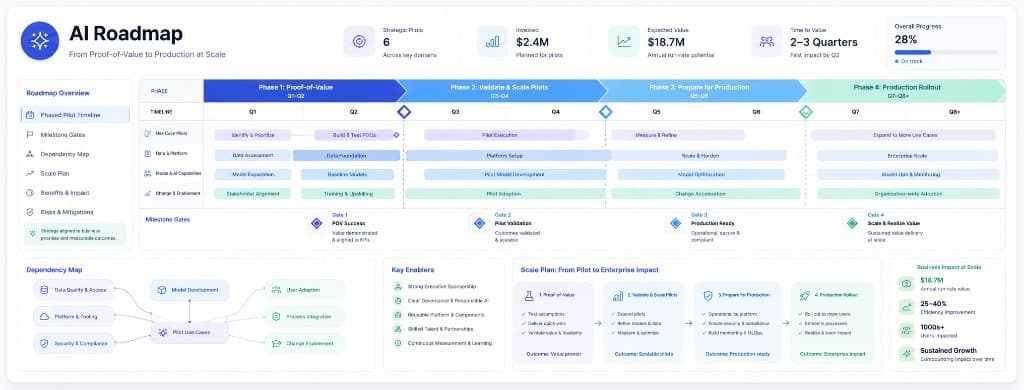This screenshot has height=390, width=1024.
Task: Select the Organization-wide Adoption bar
Action: [909, 193]
